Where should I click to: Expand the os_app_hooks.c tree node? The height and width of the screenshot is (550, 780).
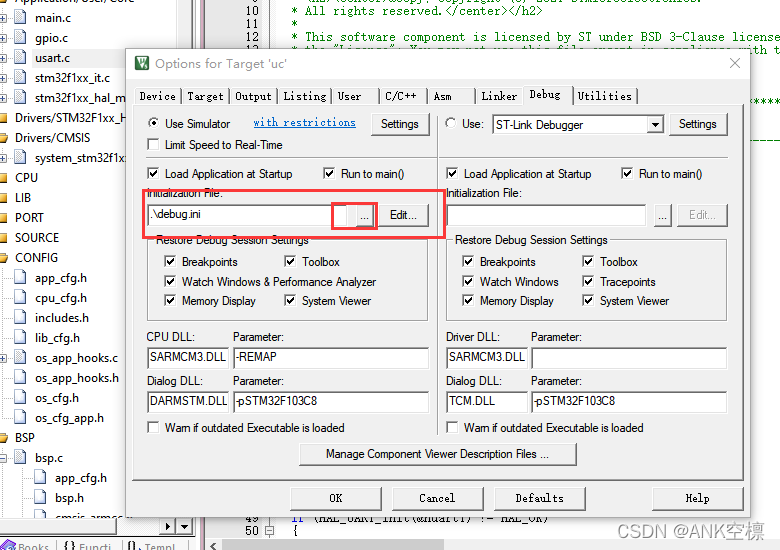pos(3,358)
